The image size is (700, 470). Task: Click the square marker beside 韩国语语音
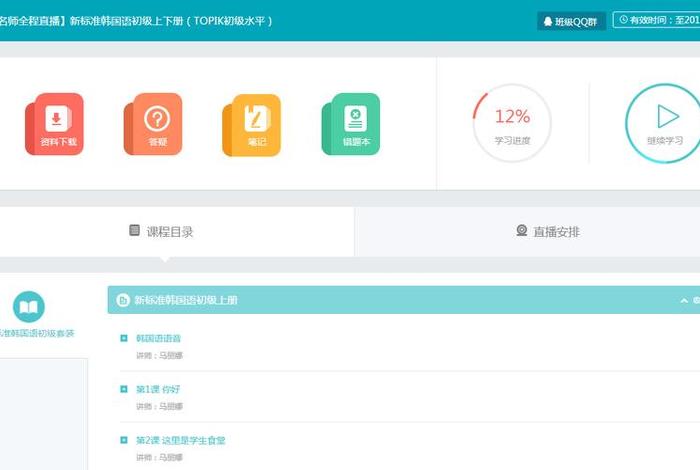click(124, 338)
